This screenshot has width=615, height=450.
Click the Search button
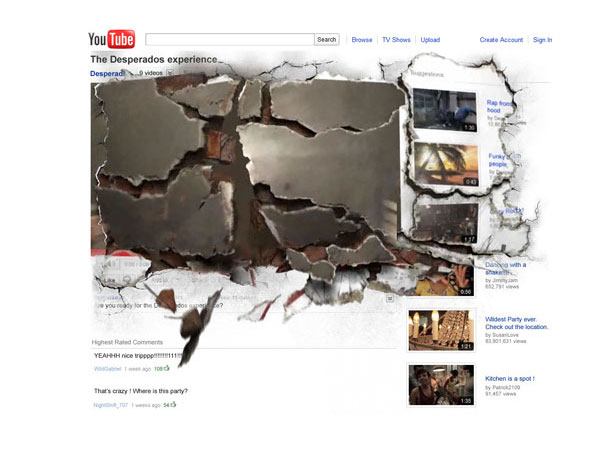(x=327, y=40)
